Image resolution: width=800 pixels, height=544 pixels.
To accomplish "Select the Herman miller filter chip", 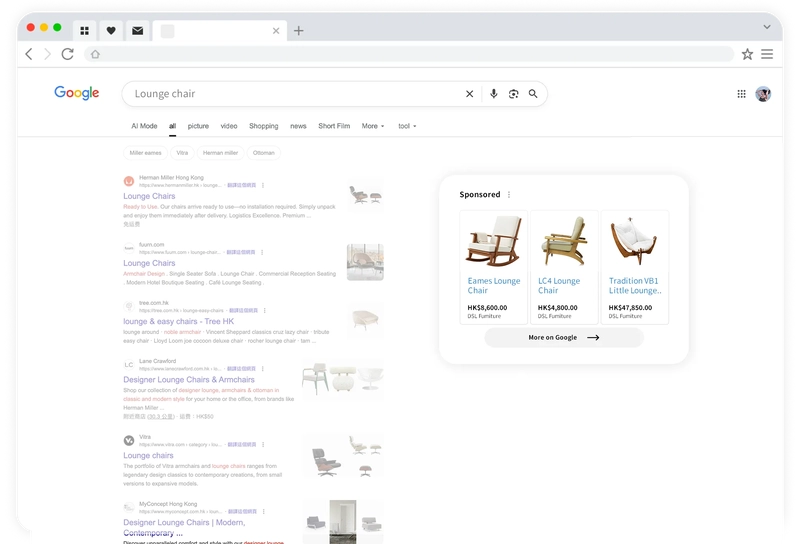I will 220,153.
